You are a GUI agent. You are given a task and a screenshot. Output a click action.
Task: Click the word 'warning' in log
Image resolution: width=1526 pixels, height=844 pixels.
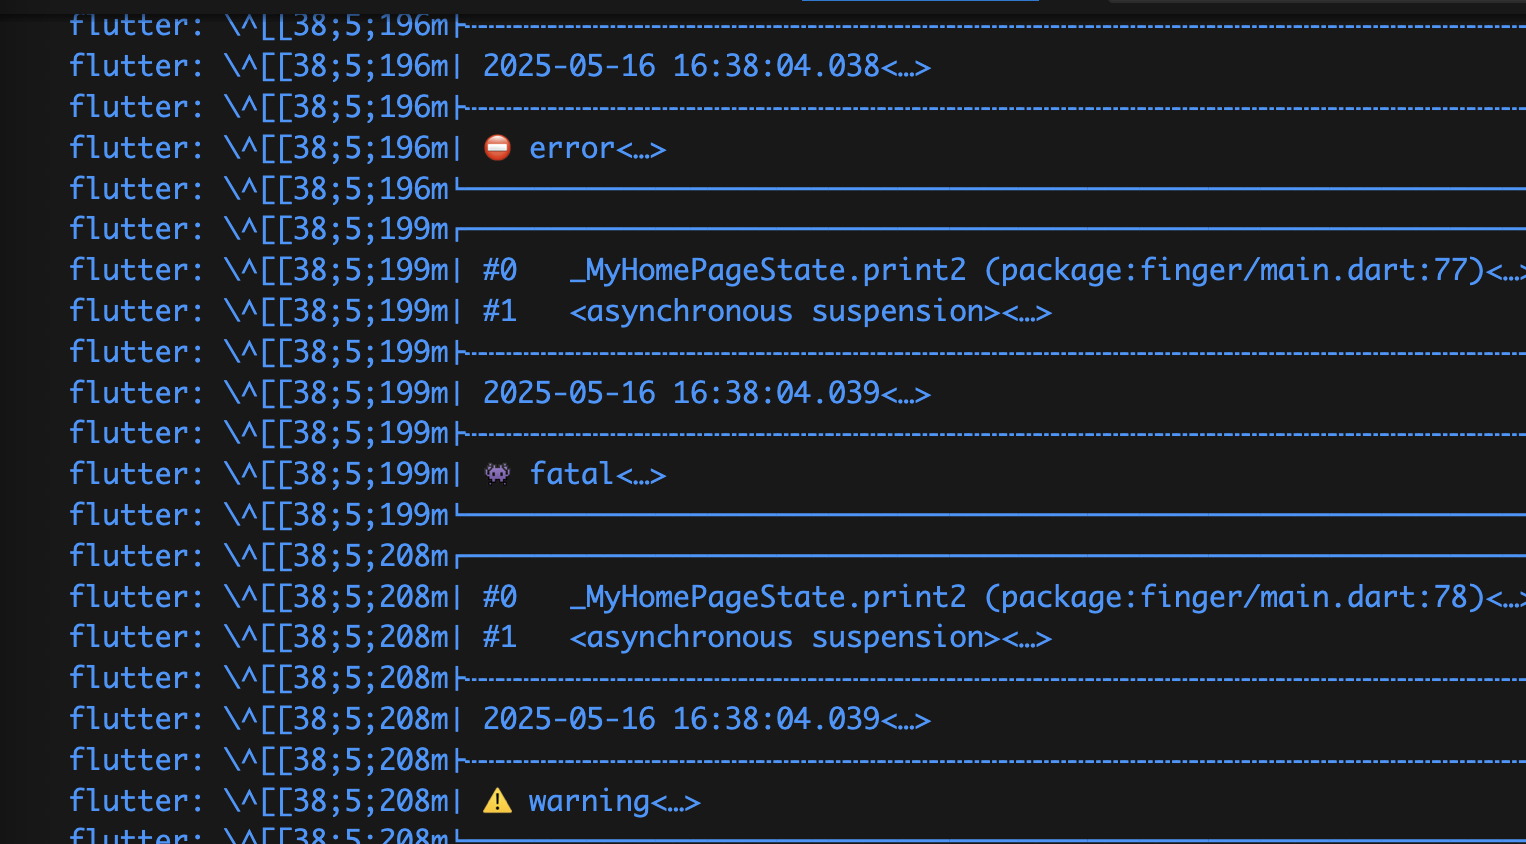coord(590,802)
